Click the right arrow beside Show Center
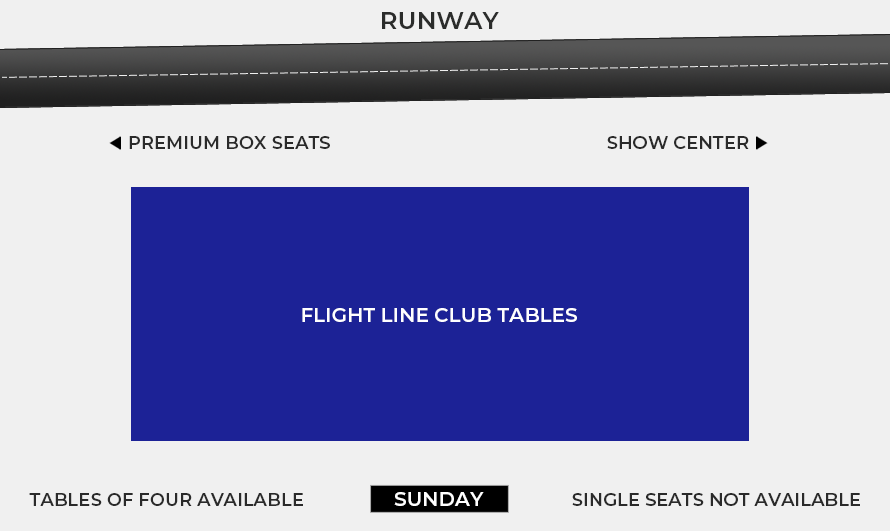The height and width of the screenshot is (531, 890). [761, 143]
